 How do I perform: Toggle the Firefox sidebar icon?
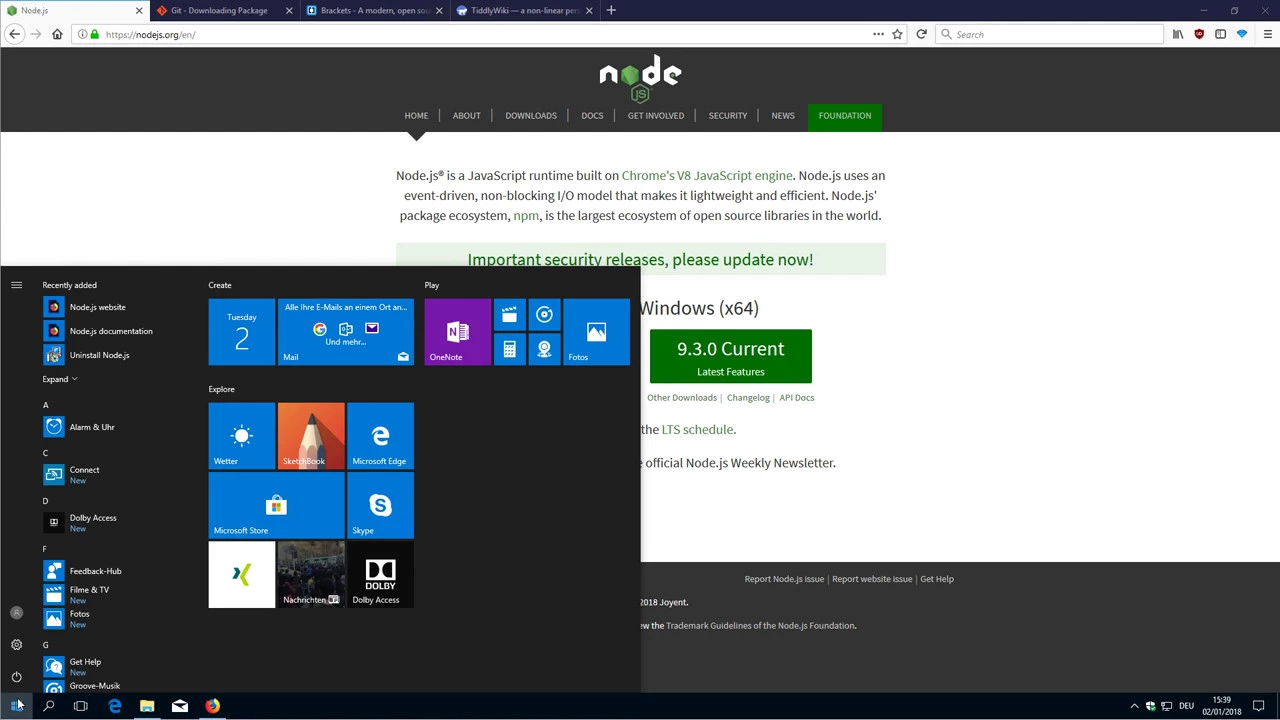[1220, 34]
